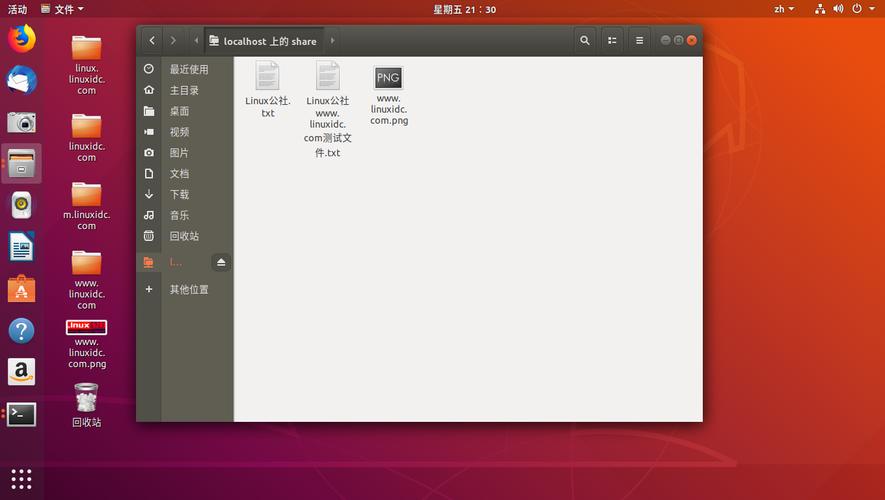Open Firefox from the dock
The image size is (885, 500).
(21, 38)
